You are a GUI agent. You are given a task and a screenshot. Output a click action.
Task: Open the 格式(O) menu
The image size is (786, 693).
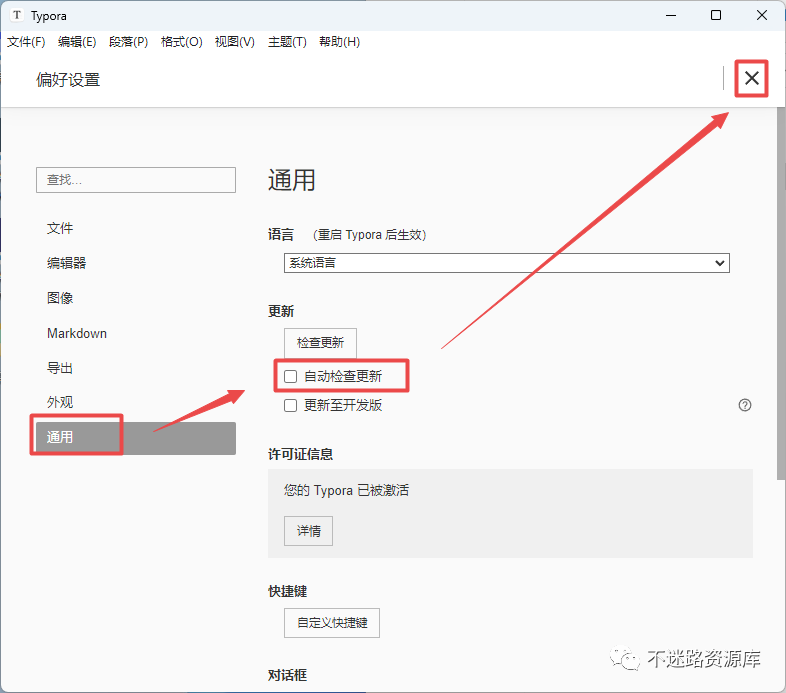pyautogui.click(x=181, y=42)
